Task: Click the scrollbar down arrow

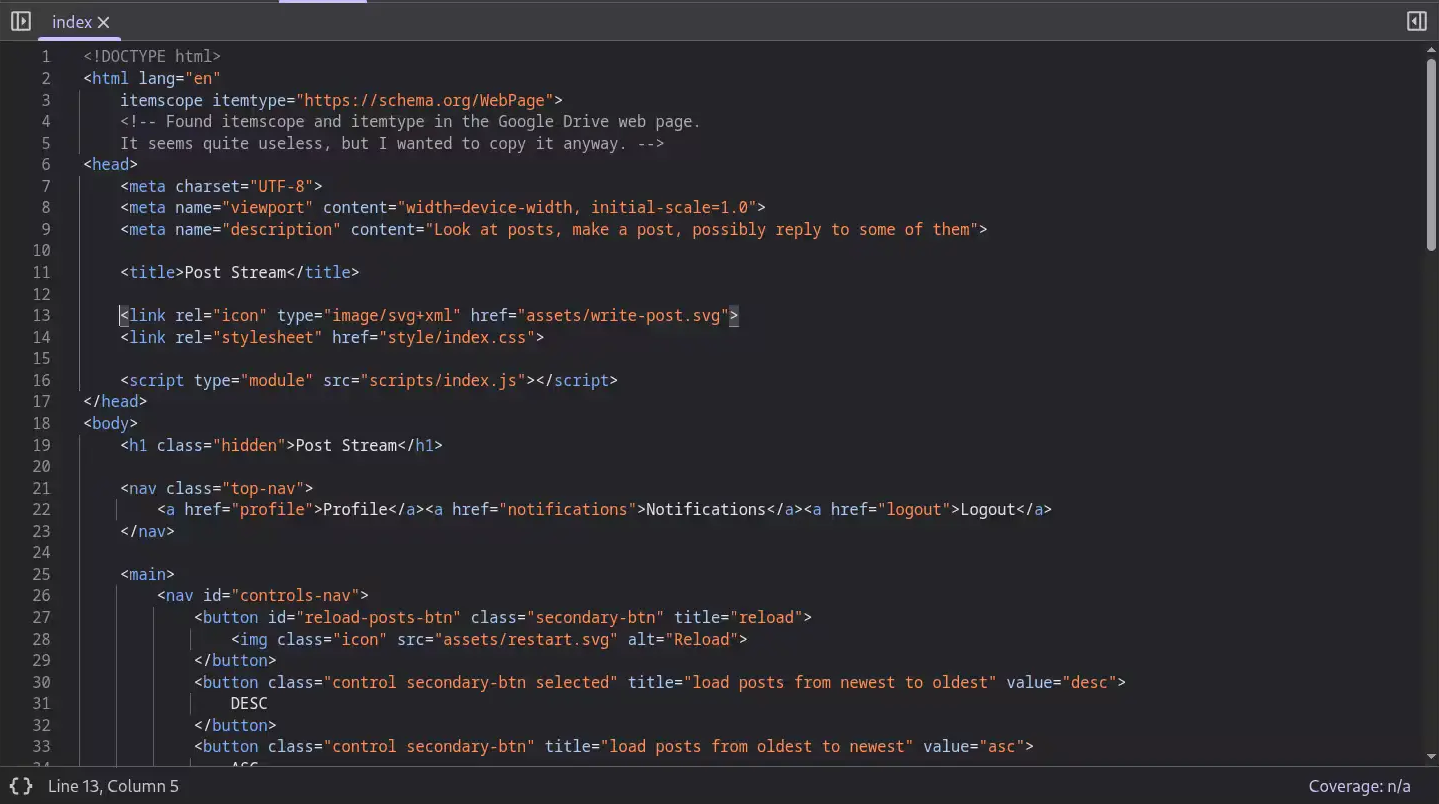Action: point(1430,757)
